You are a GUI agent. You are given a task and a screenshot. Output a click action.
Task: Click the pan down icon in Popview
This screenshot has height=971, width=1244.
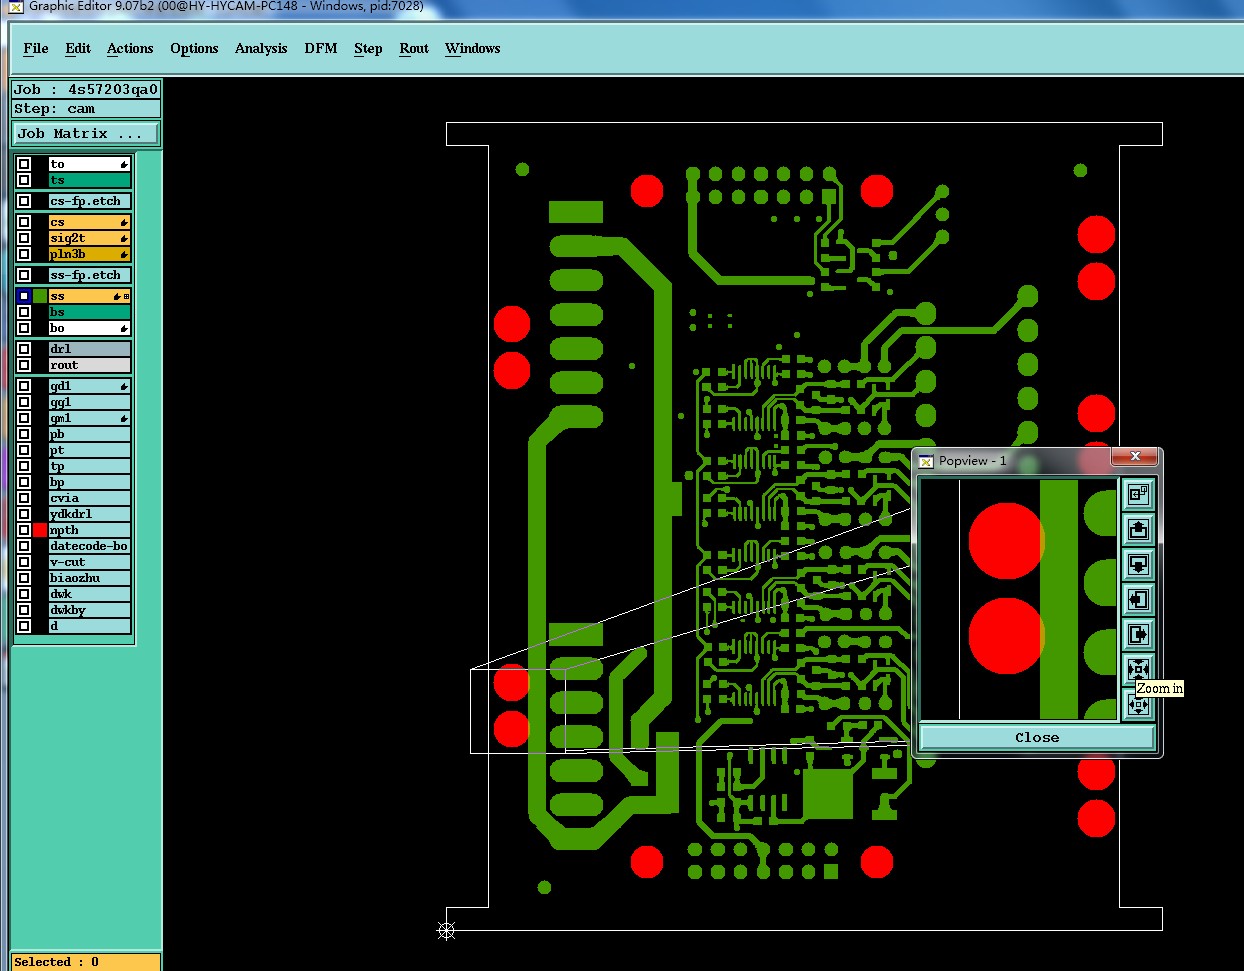click(1138, 564)
